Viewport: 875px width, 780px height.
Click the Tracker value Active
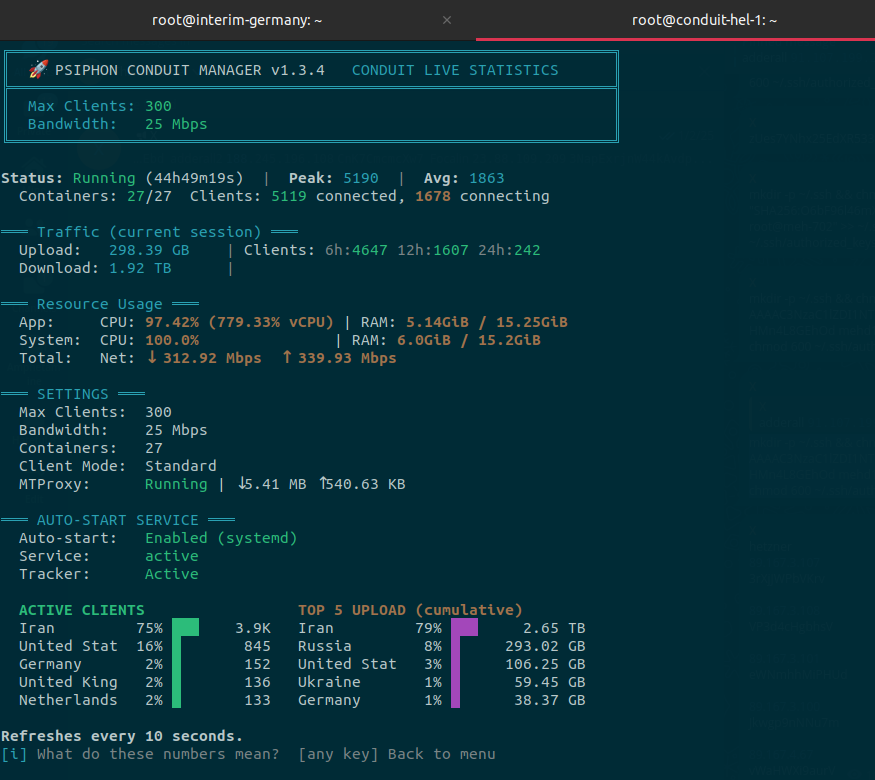[172, 574]
